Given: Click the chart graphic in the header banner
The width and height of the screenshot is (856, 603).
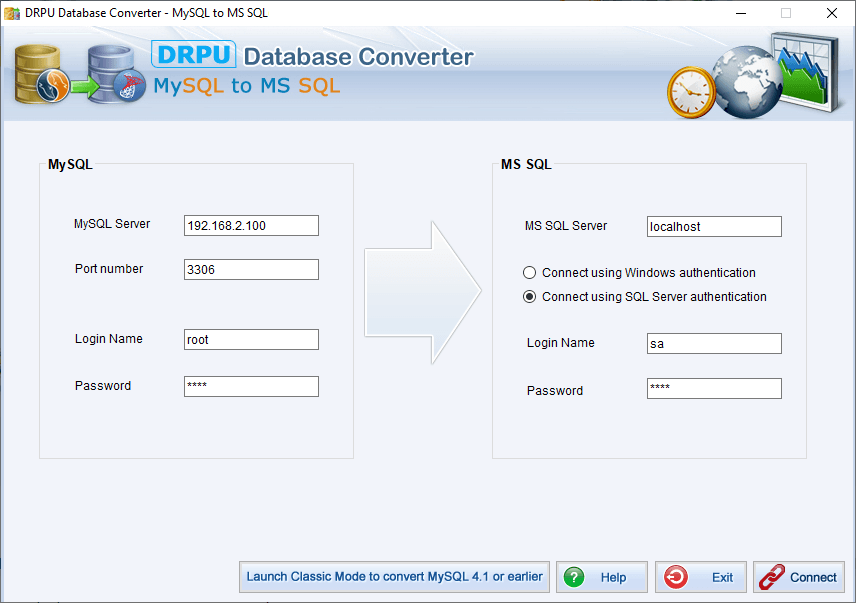Looking at the screenshot, I should tap(805, 71).
